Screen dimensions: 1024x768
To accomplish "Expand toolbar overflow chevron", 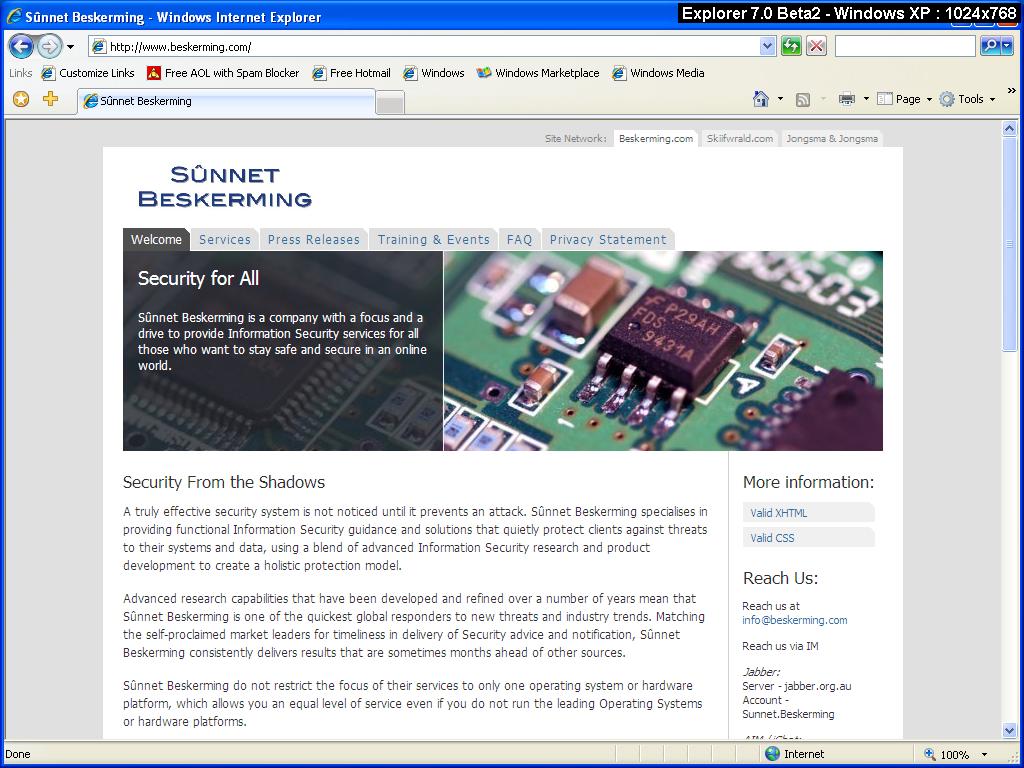I will [1012, 91].
